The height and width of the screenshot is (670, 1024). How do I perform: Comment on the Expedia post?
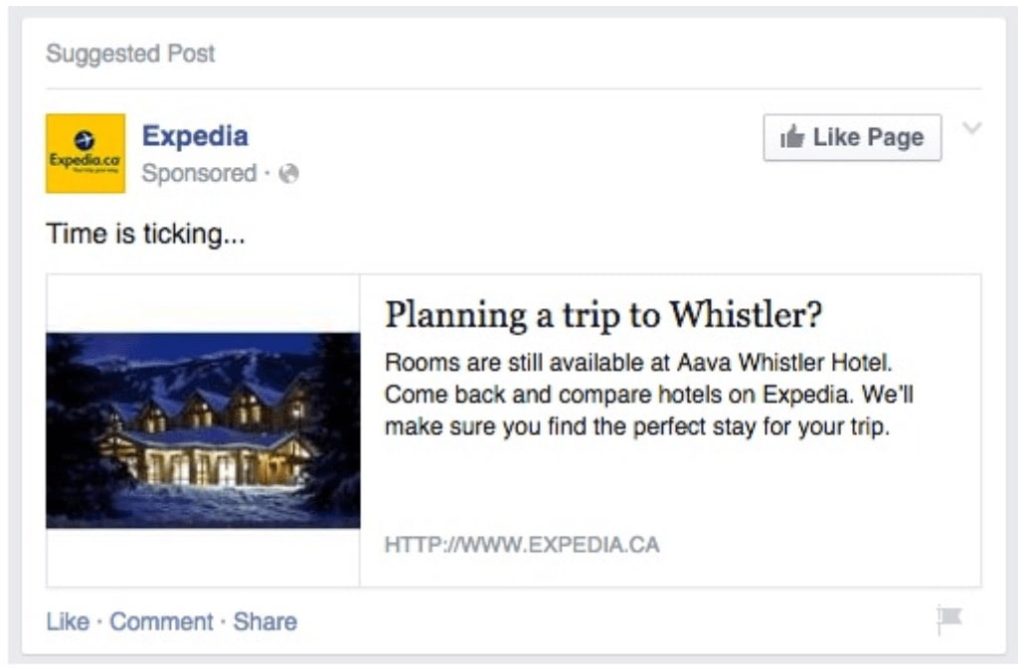pyautogui.click(x=161, y=622)
